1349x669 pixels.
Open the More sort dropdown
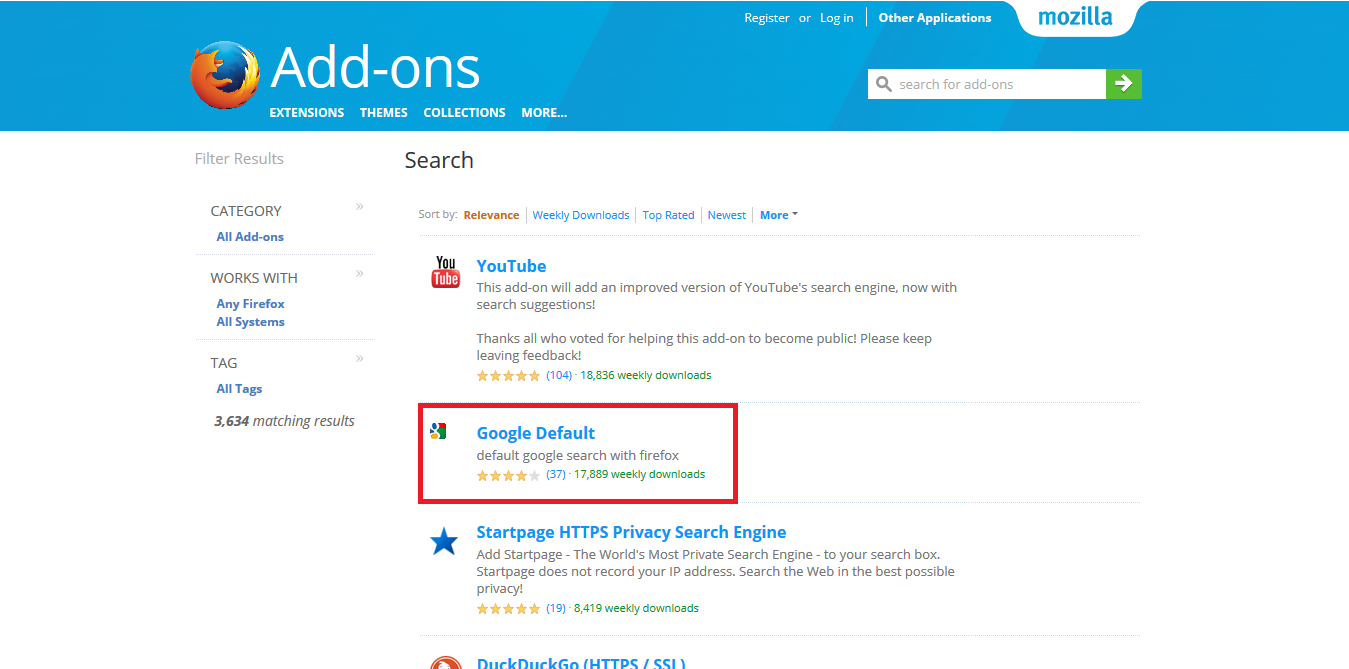(x=779, y=215)
